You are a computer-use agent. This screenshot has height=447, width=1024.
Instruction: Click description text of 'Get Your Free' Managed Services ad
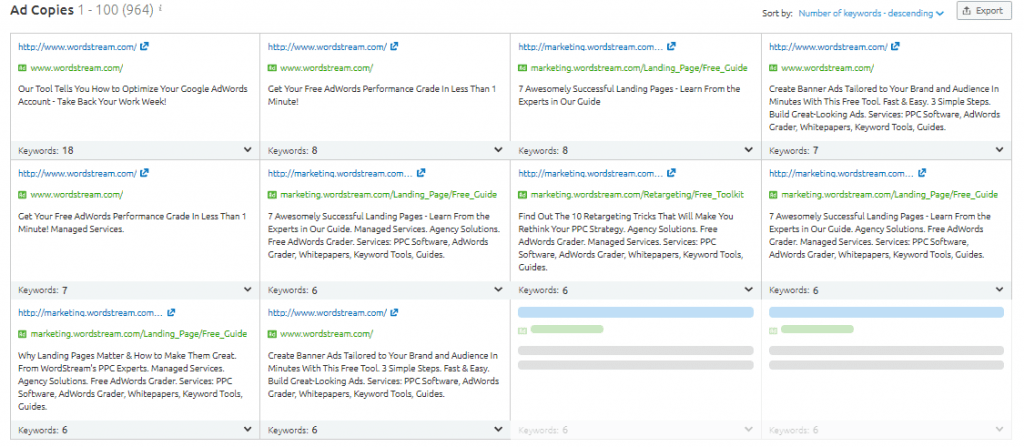pyautogui.click(x=133, y=223)
